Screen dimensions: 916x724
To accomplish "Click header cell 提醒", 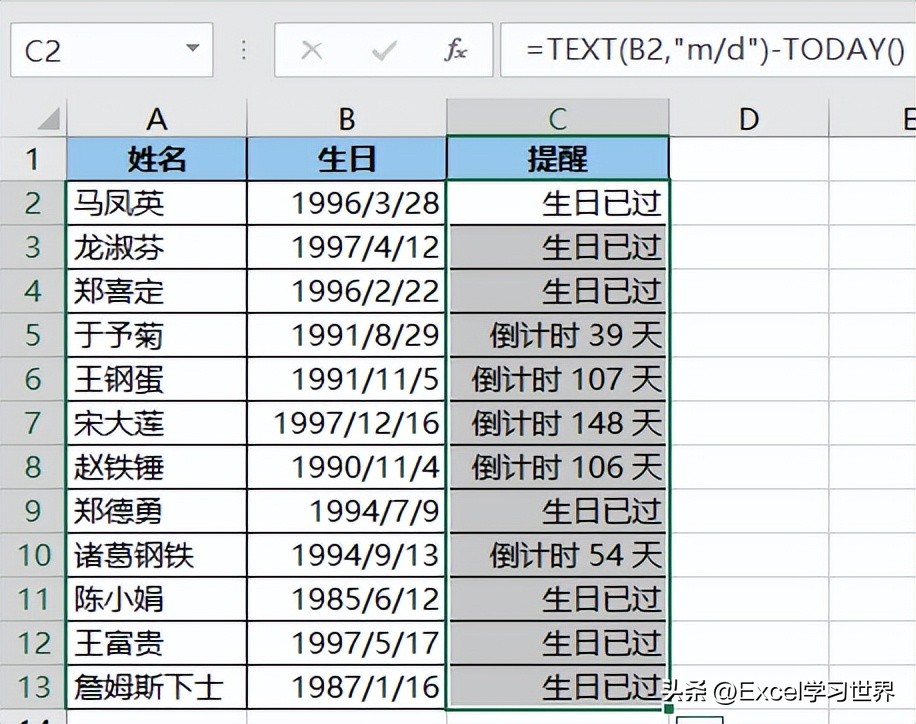I will (558, 159).
